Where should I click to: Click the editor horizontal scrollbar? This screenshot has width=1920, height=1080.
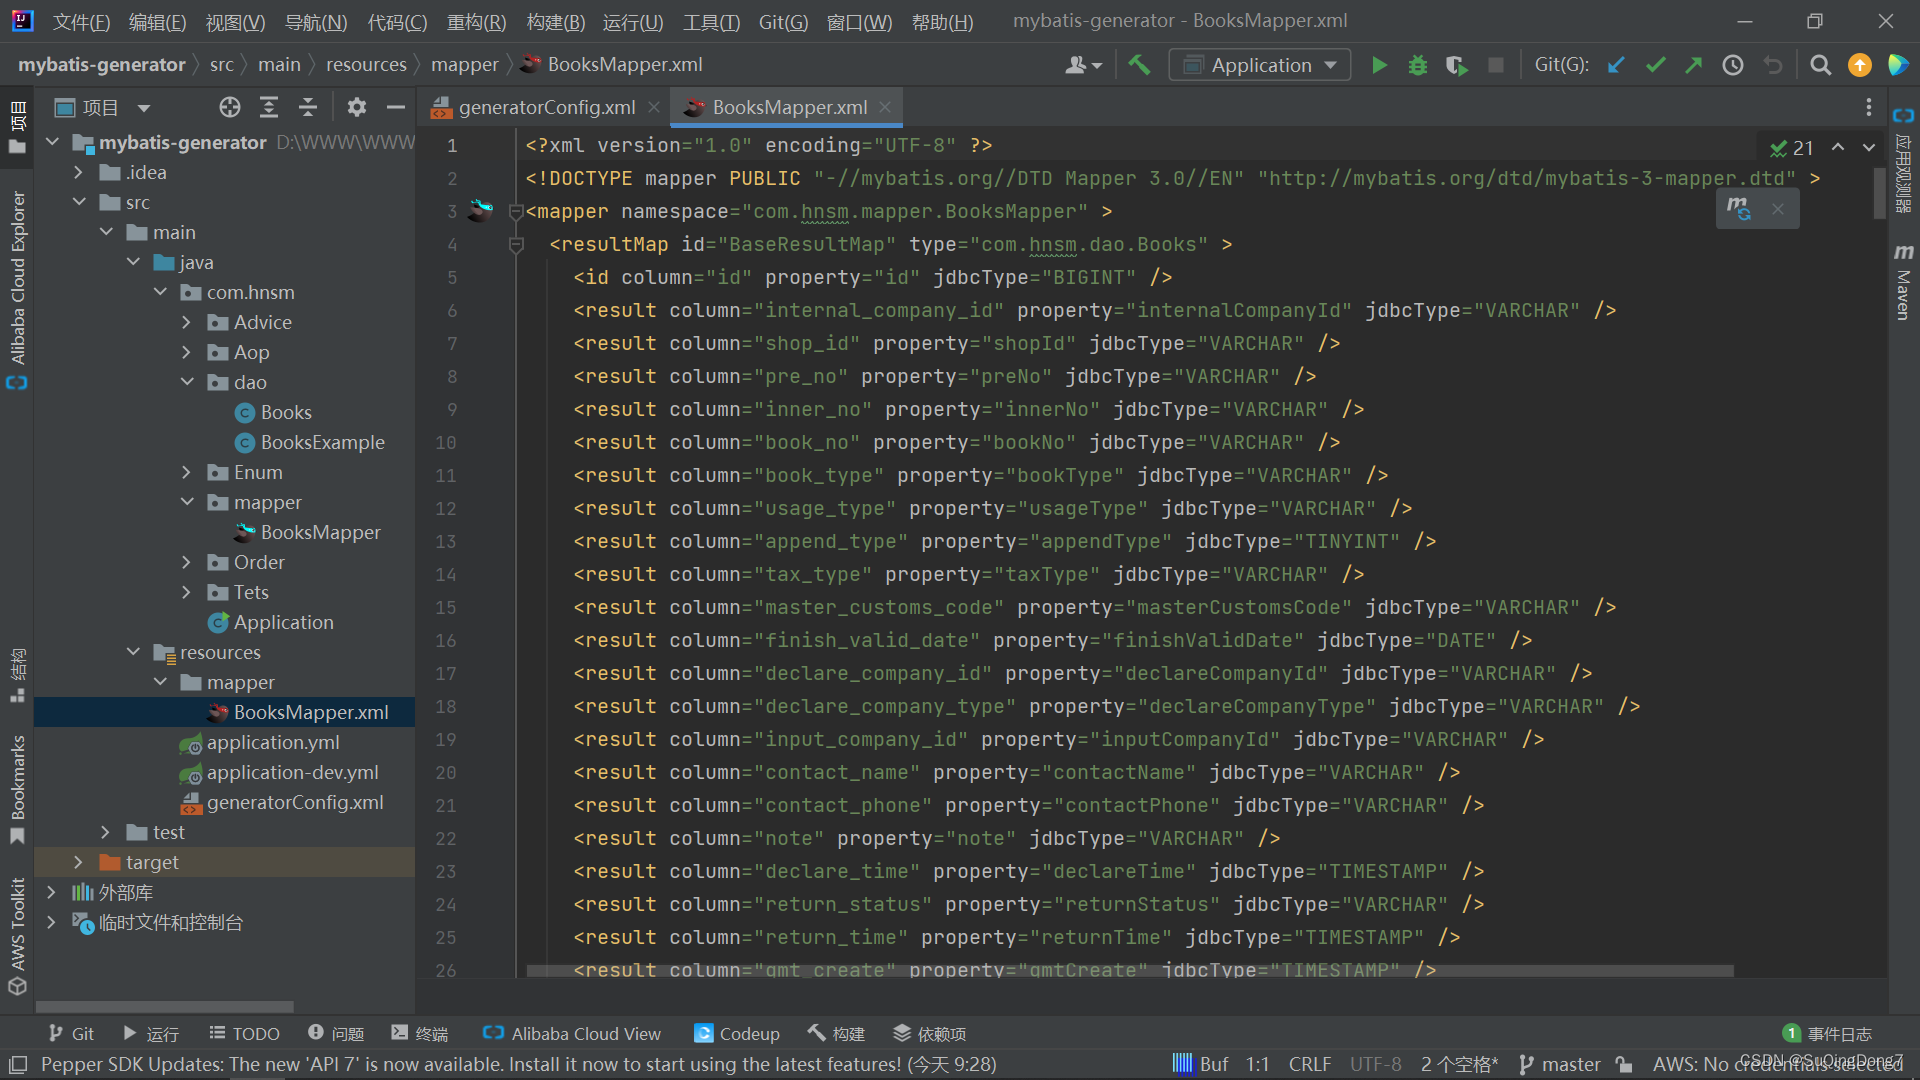click(1130, 970)
